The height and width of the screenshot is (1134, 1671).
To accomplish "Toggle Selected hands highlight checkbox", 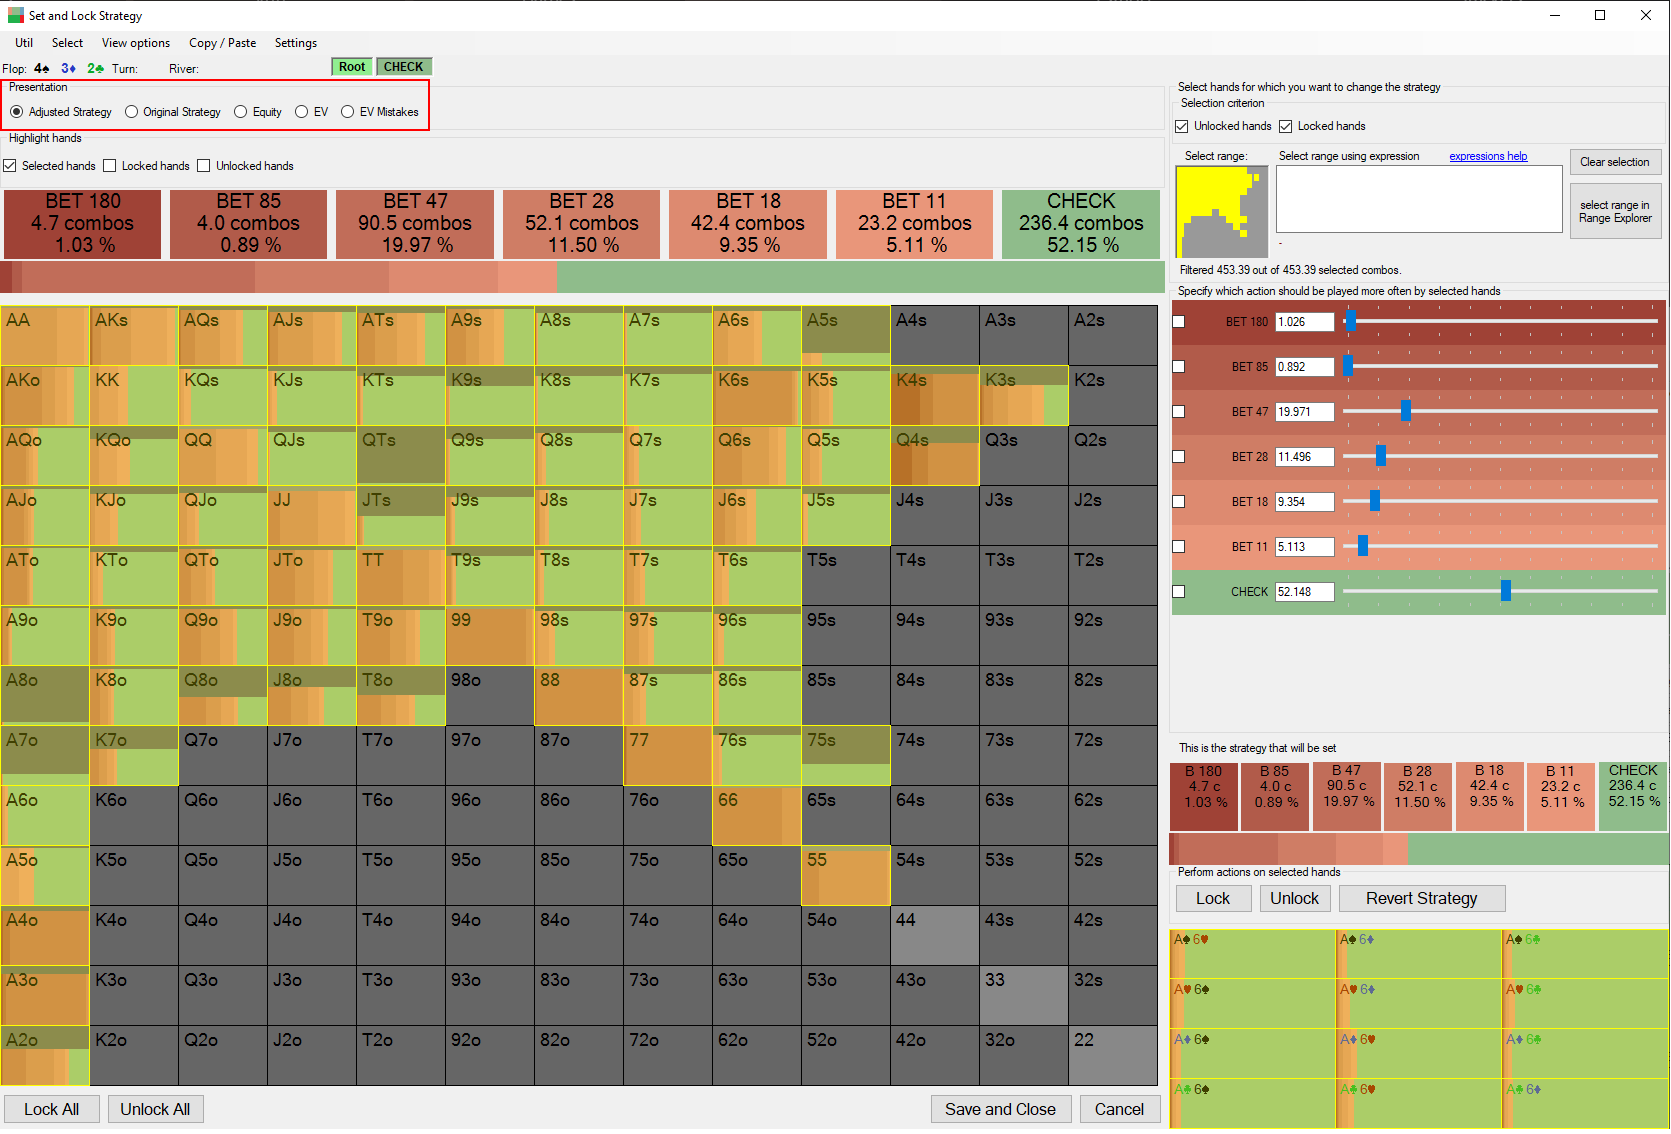I will [10, 166].
